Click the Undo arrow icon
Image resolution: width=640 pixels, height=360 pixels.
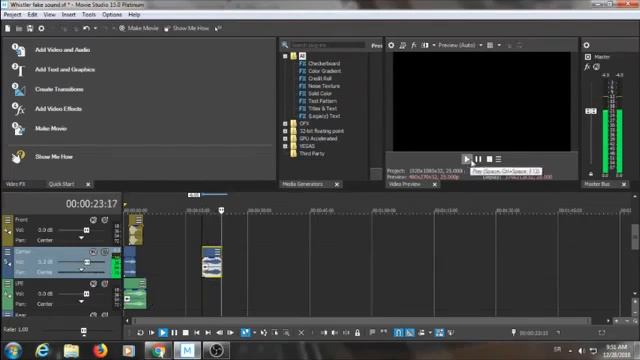coord(86,29)
